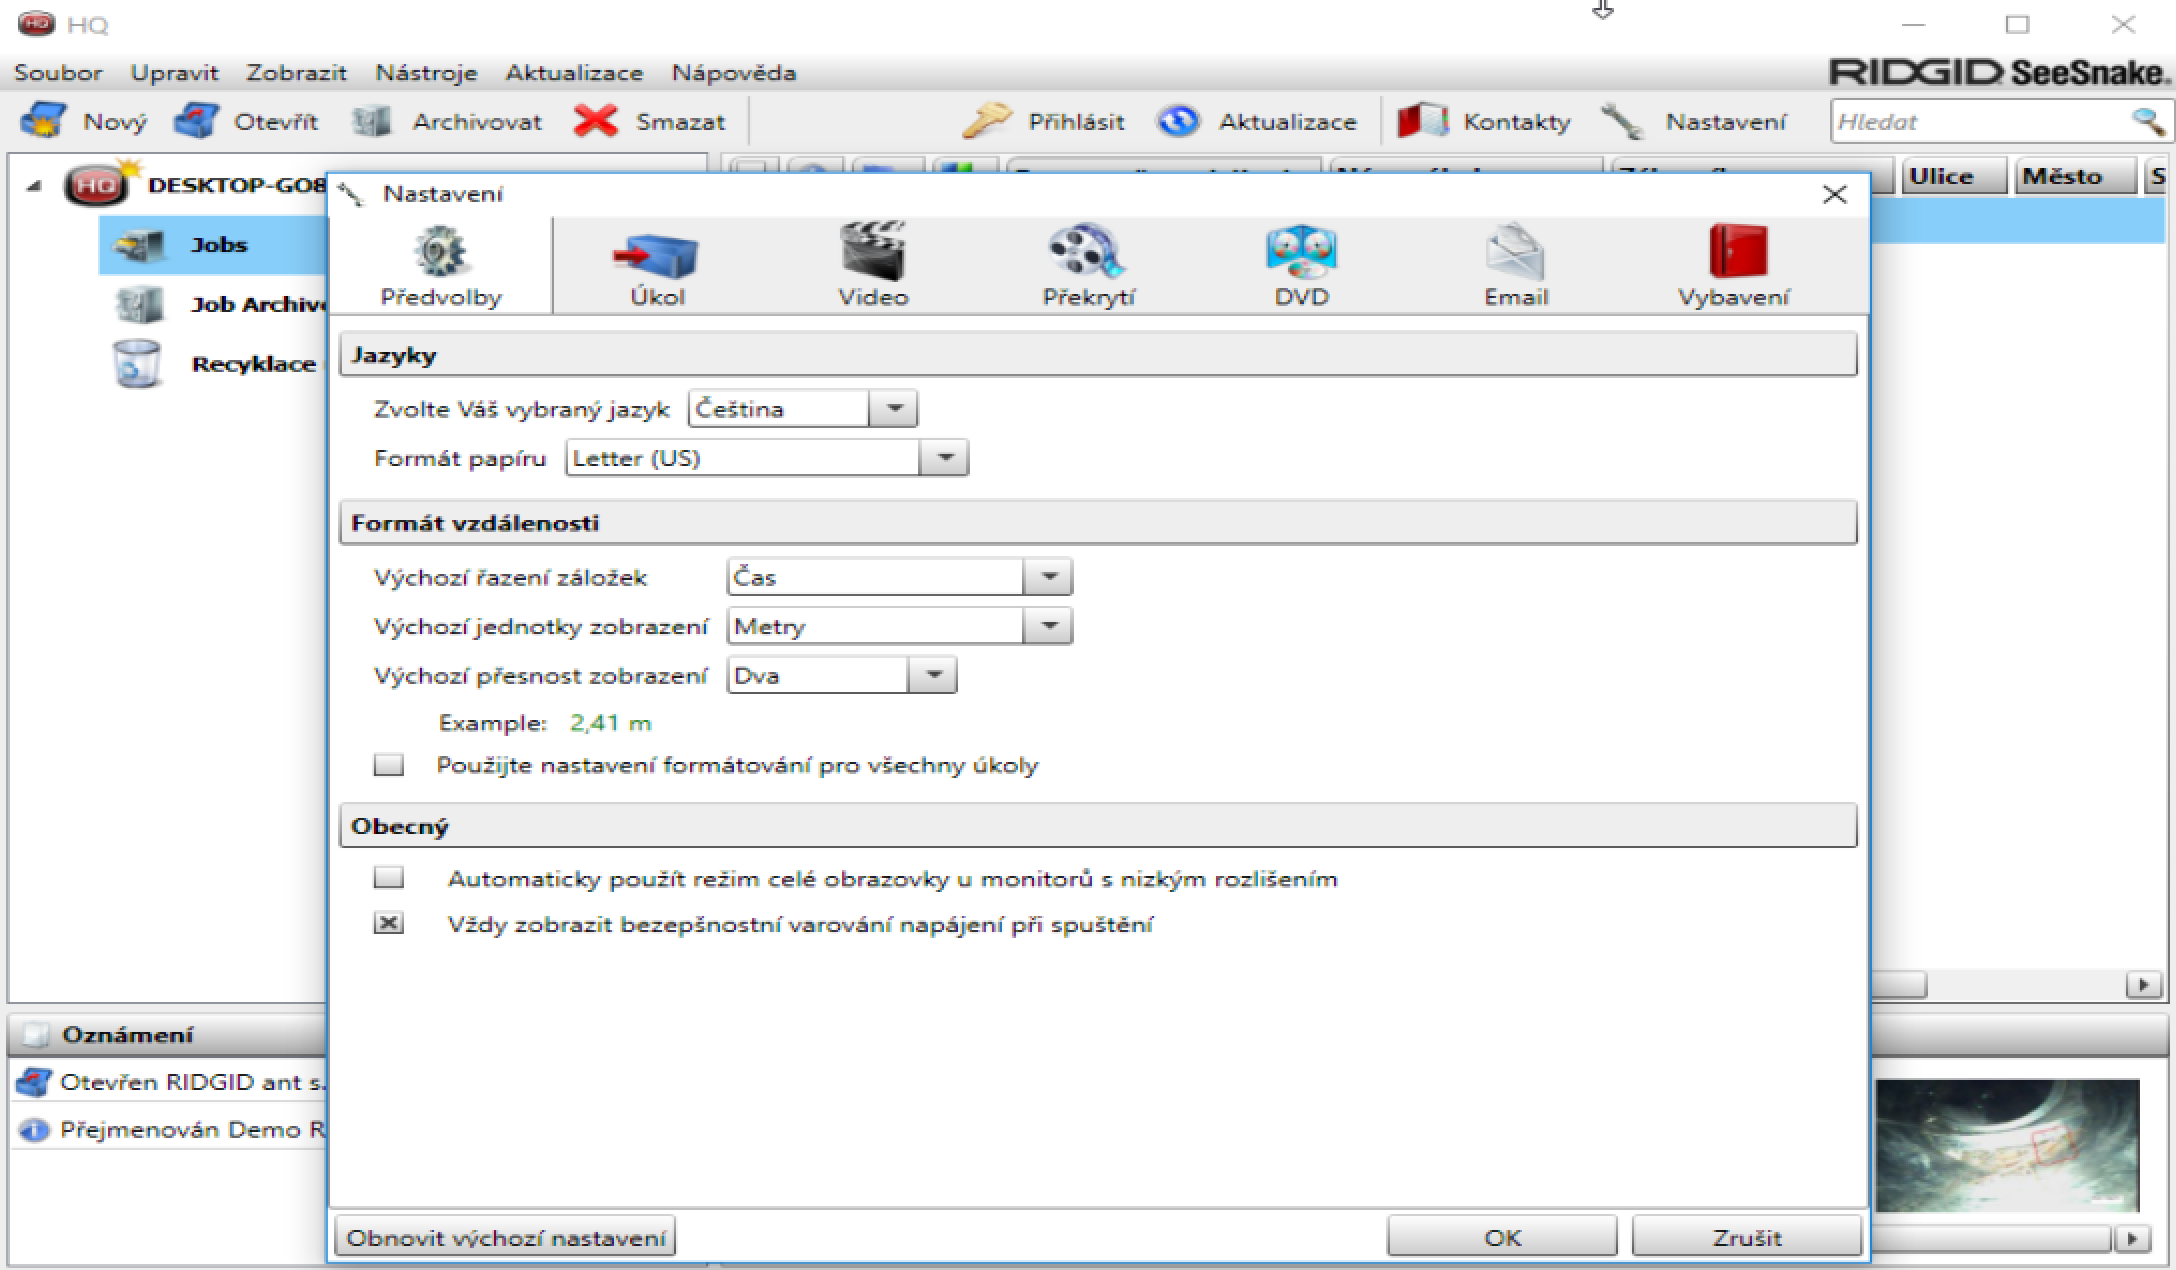Open the DVD settings tab icon
Image resolution: width=2176 pixels, height=1270 pixels.
(1301, 251)
